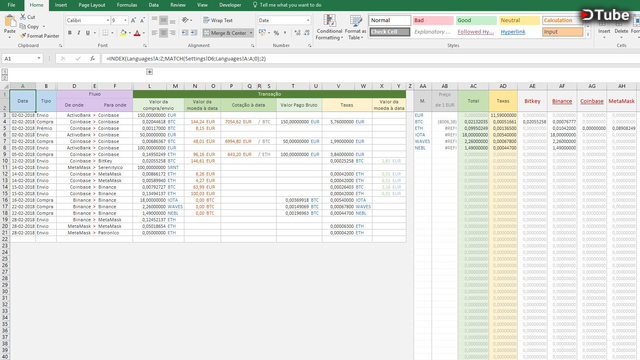This screenshot has height=360, width=640.
Task: Apply the Good cell style
Action: [x=476, y=20]
